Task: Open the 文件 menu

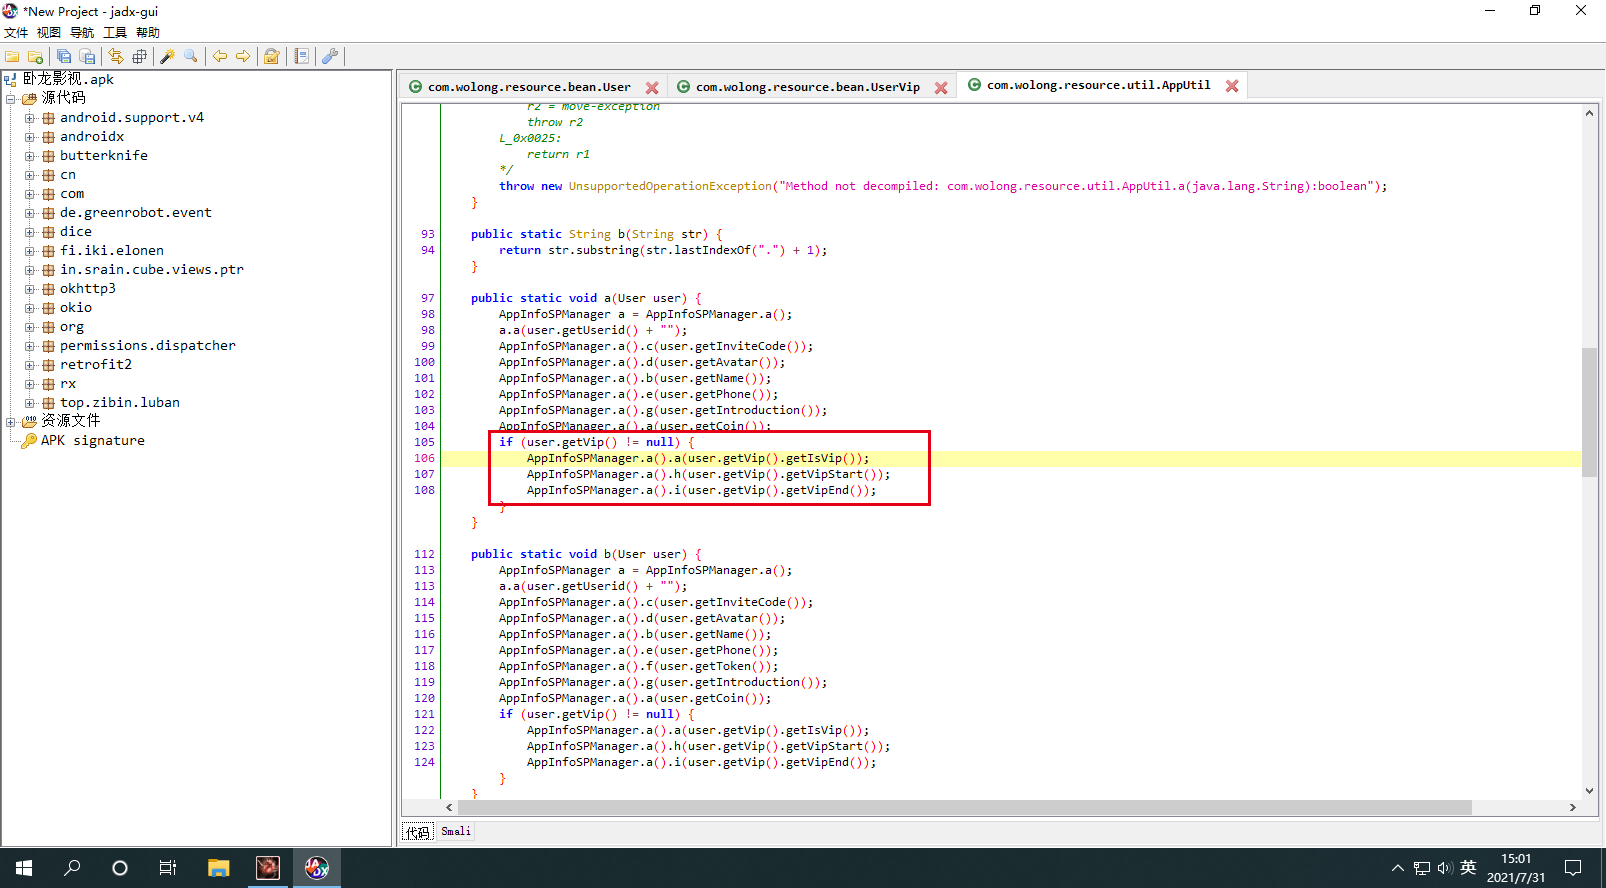Action: coord(16,33)
